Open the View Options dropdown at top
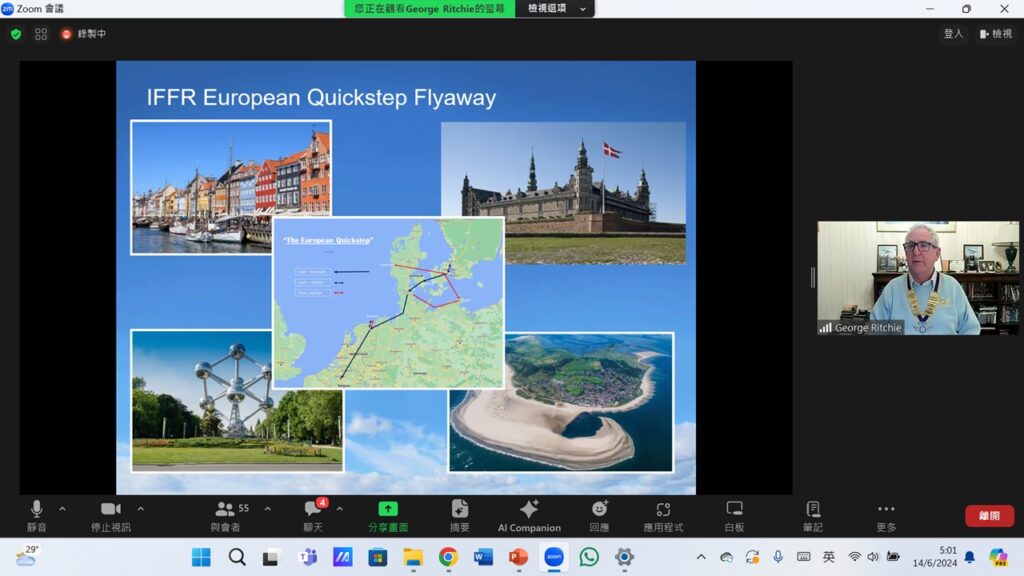The image size is (1024, 576). click(x=554, y=8)
